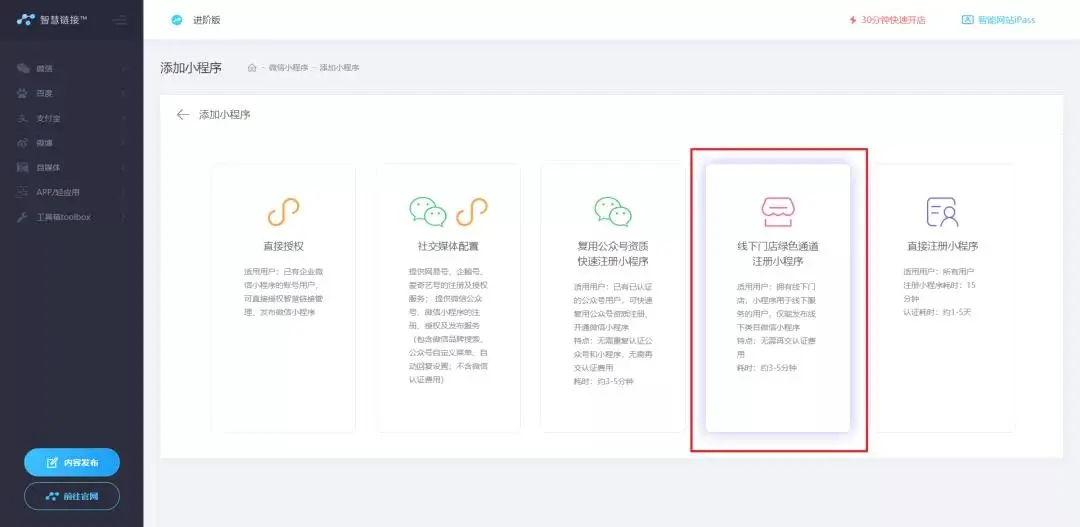This screenshot has width=1080, height=527.
Task: Open the 工具箱toolbox sidebar menu item
Action: click(x=70, y=217)
